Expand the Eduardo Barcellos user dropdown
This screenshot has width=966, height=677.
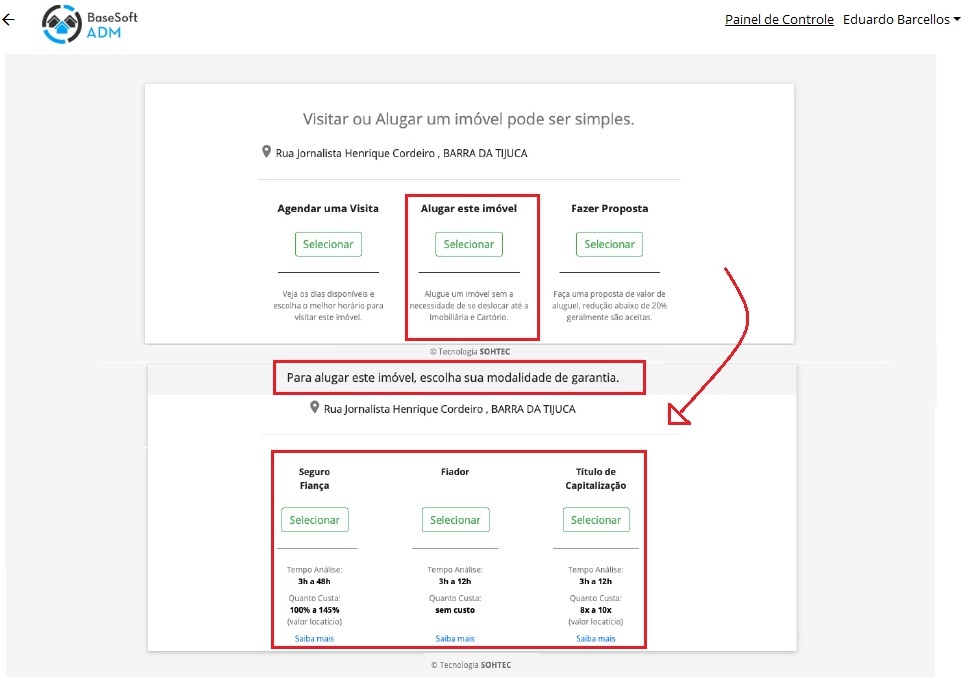901,19
